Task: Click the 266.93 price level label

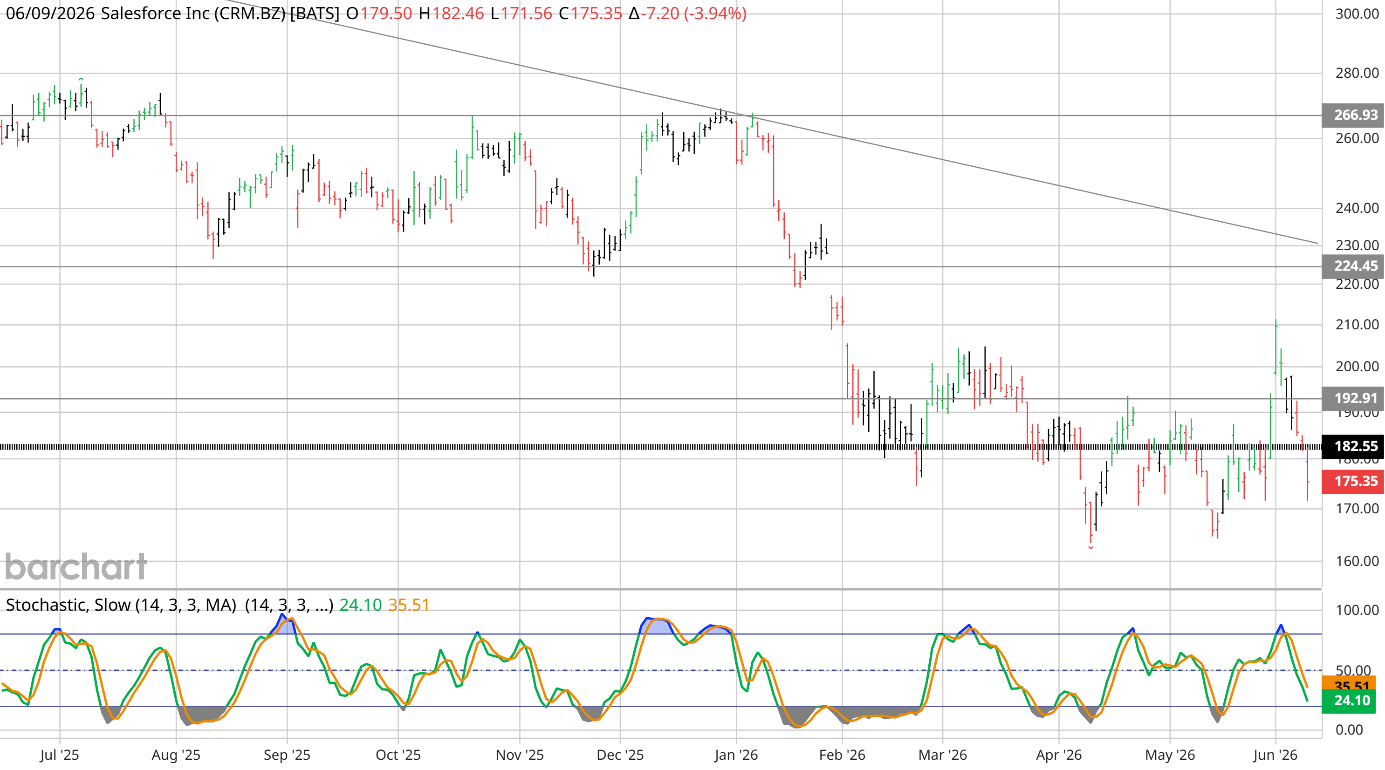Action: (x=1352, y=115)
